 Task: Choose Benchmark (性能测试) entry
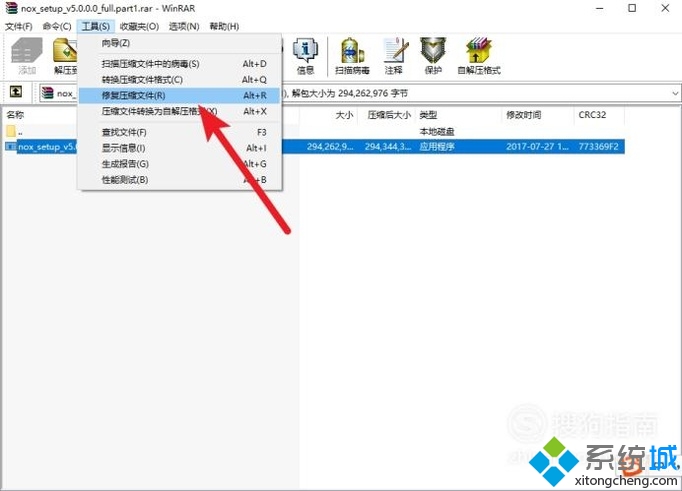(x=180, y=180)
